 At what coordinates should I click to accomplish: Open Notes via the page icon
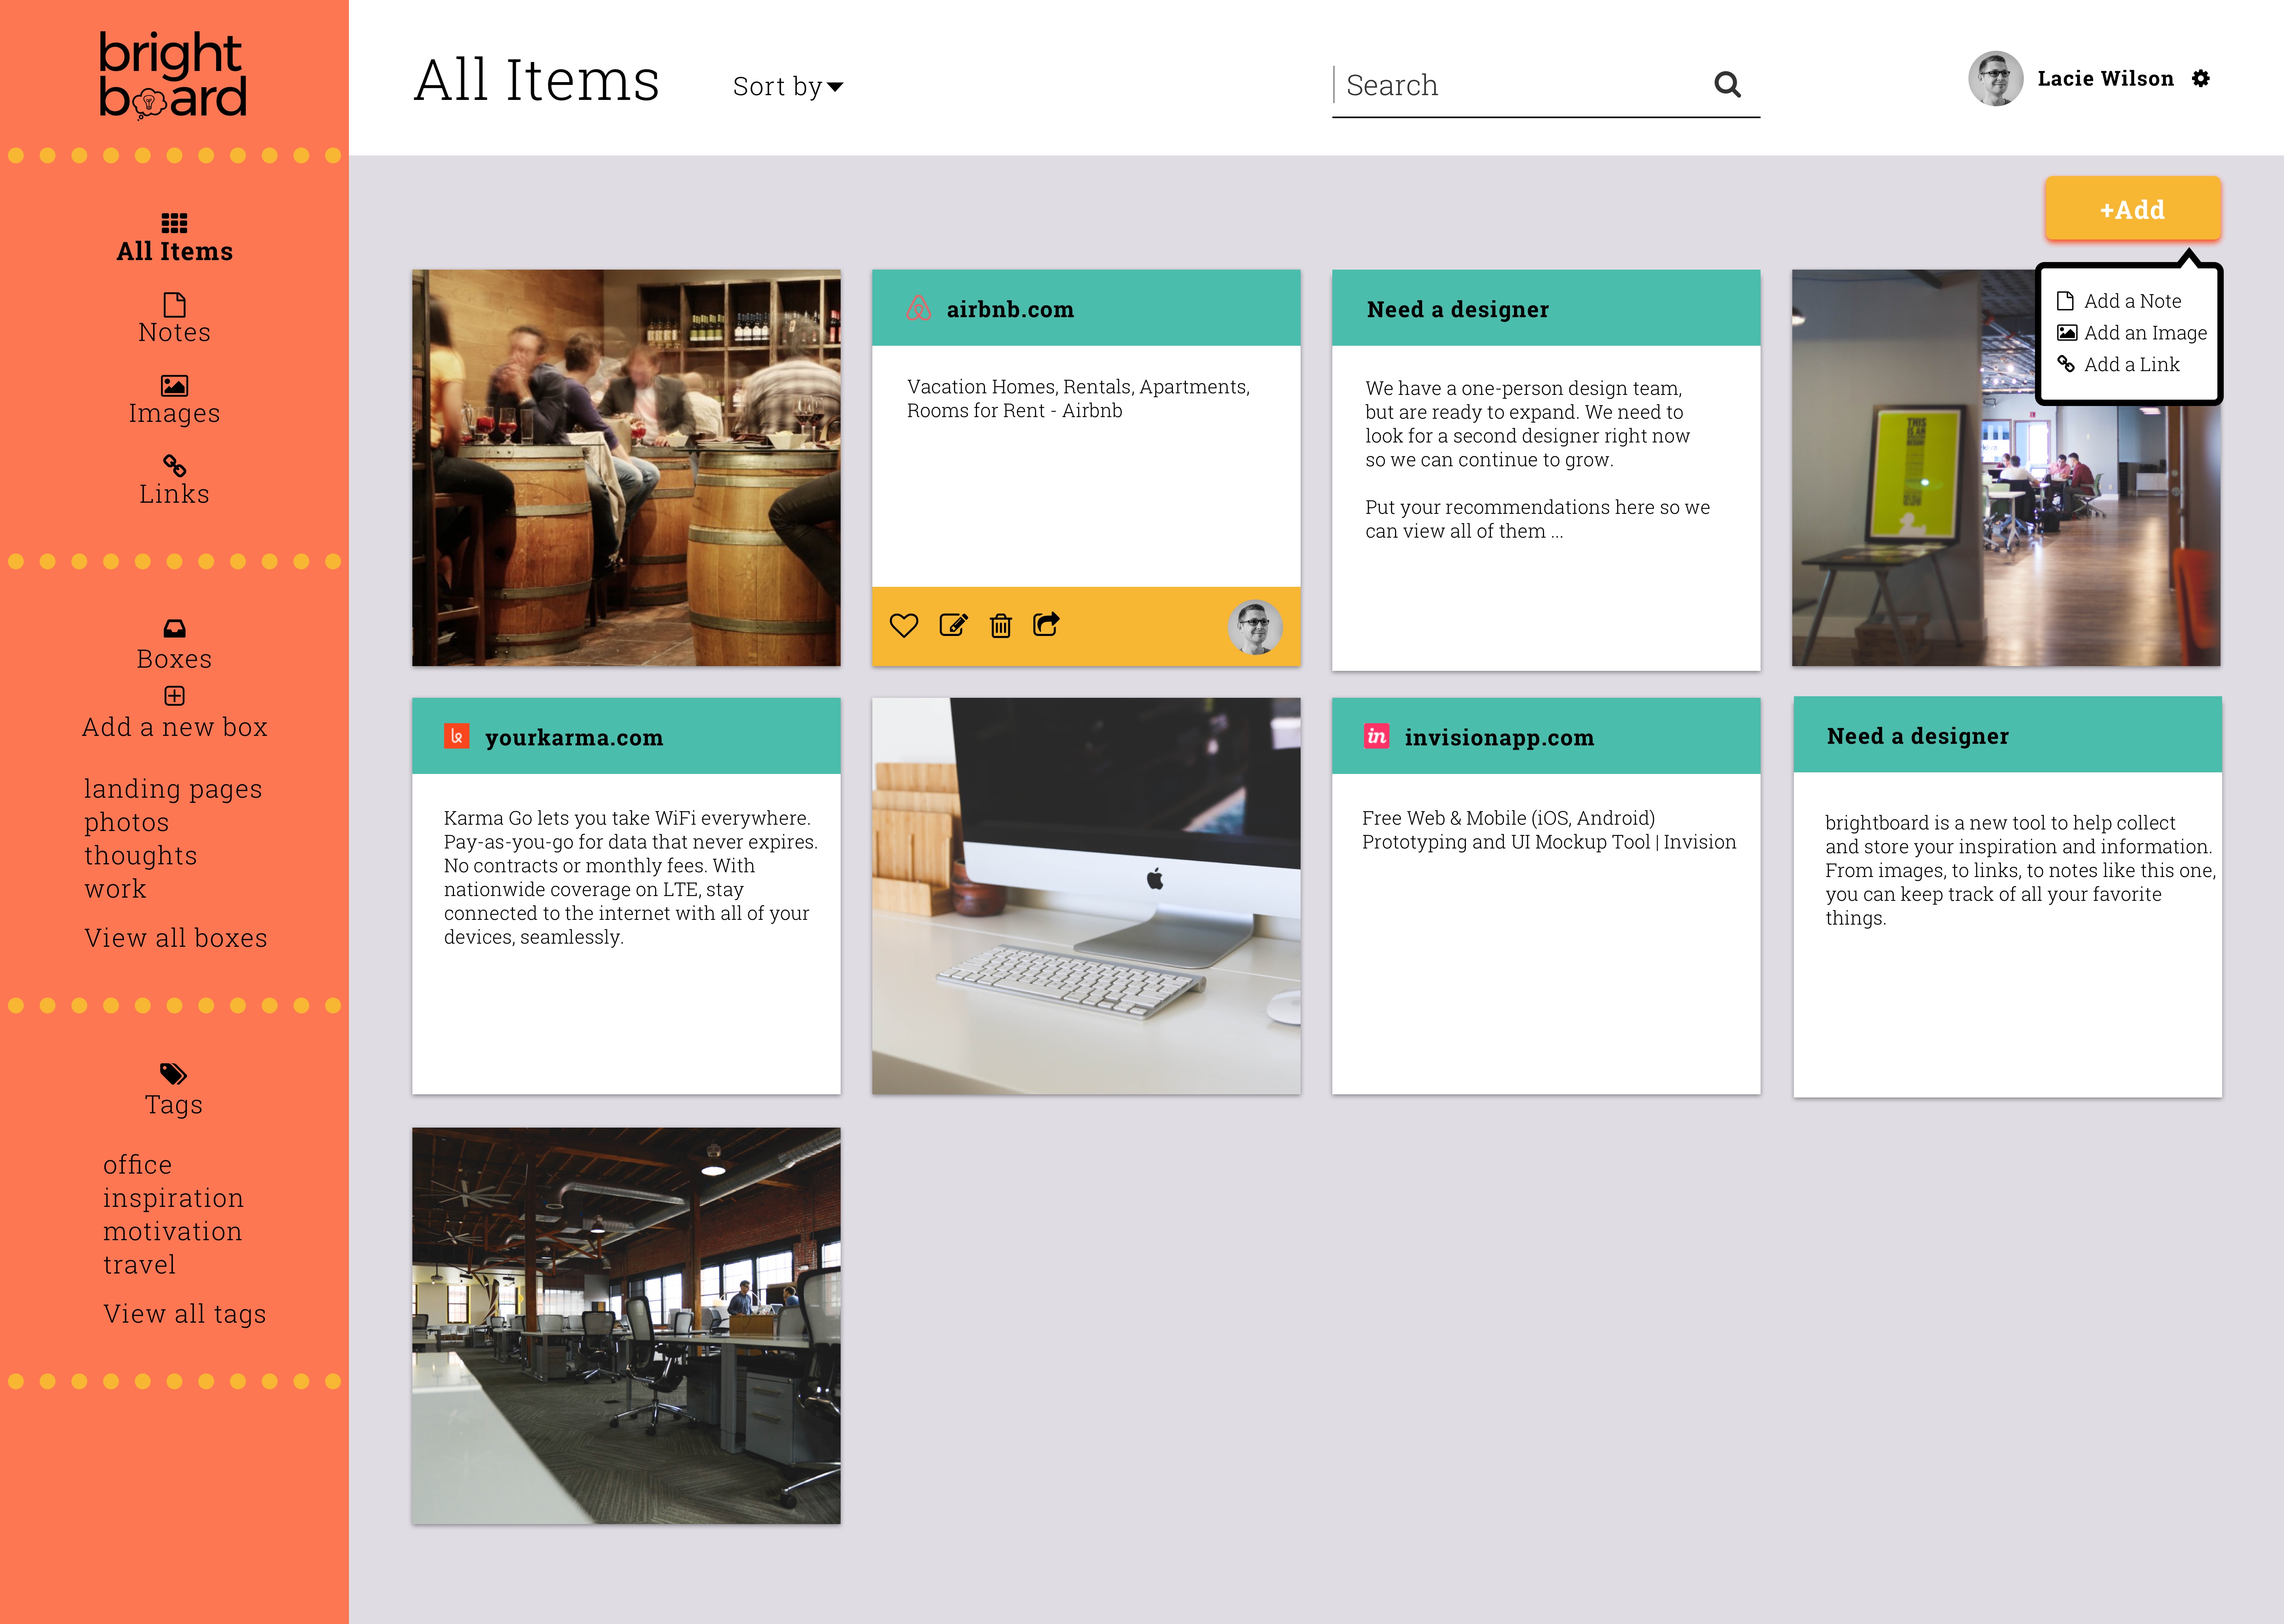coord(174,304)
